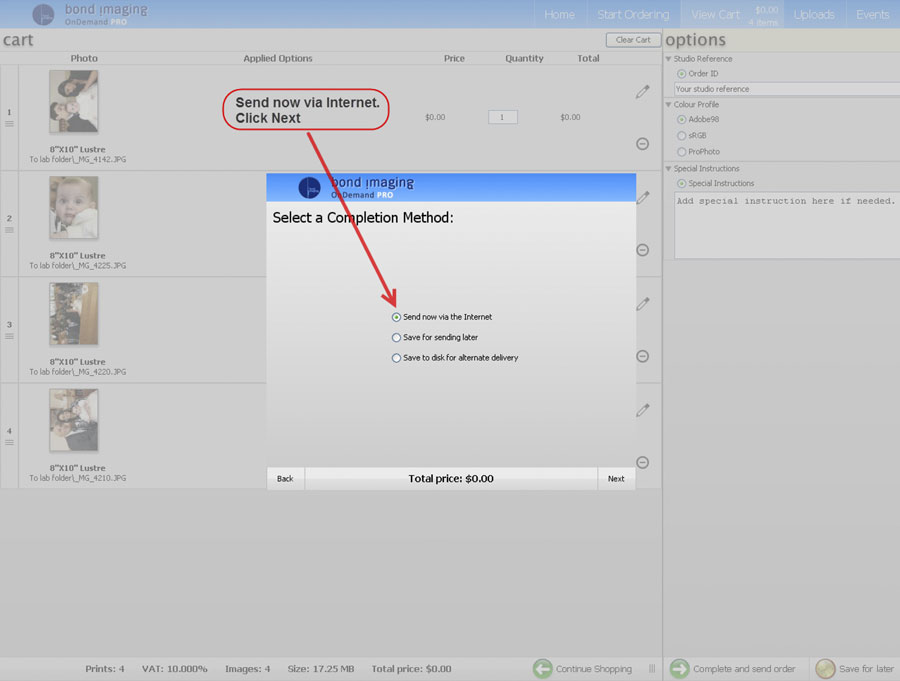The width and height of the screenshot is (900, 681).
Task: Select Save for sending later option
Action: pos(397,338)
